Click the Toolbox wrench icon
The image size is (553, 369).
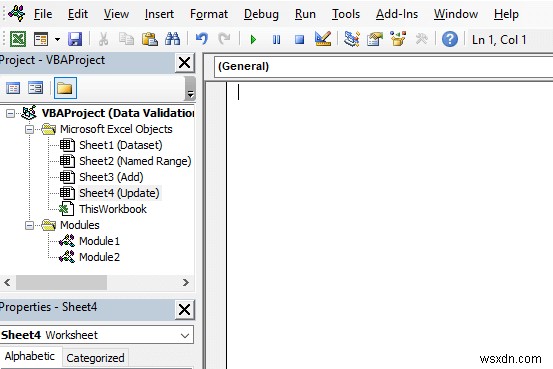click(x=421, y=39)
